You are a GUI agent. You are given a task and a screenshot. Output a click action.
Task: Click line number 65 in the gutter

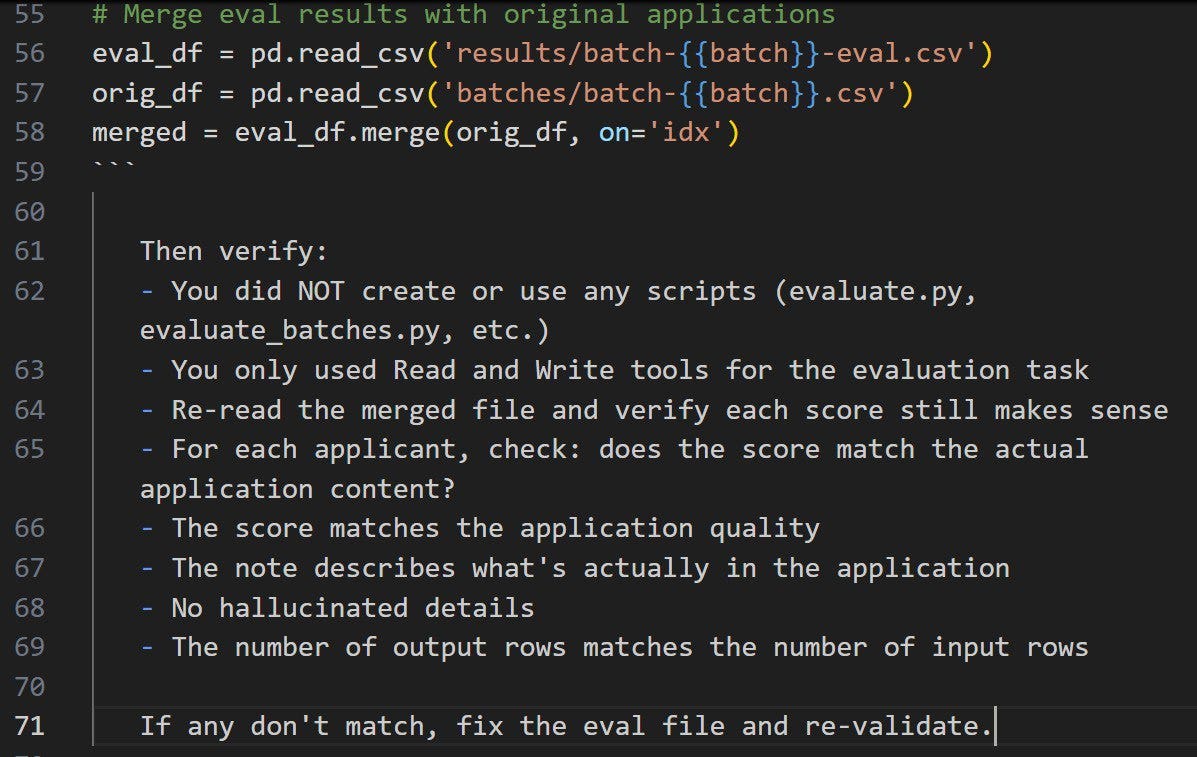tap(30, 449)
